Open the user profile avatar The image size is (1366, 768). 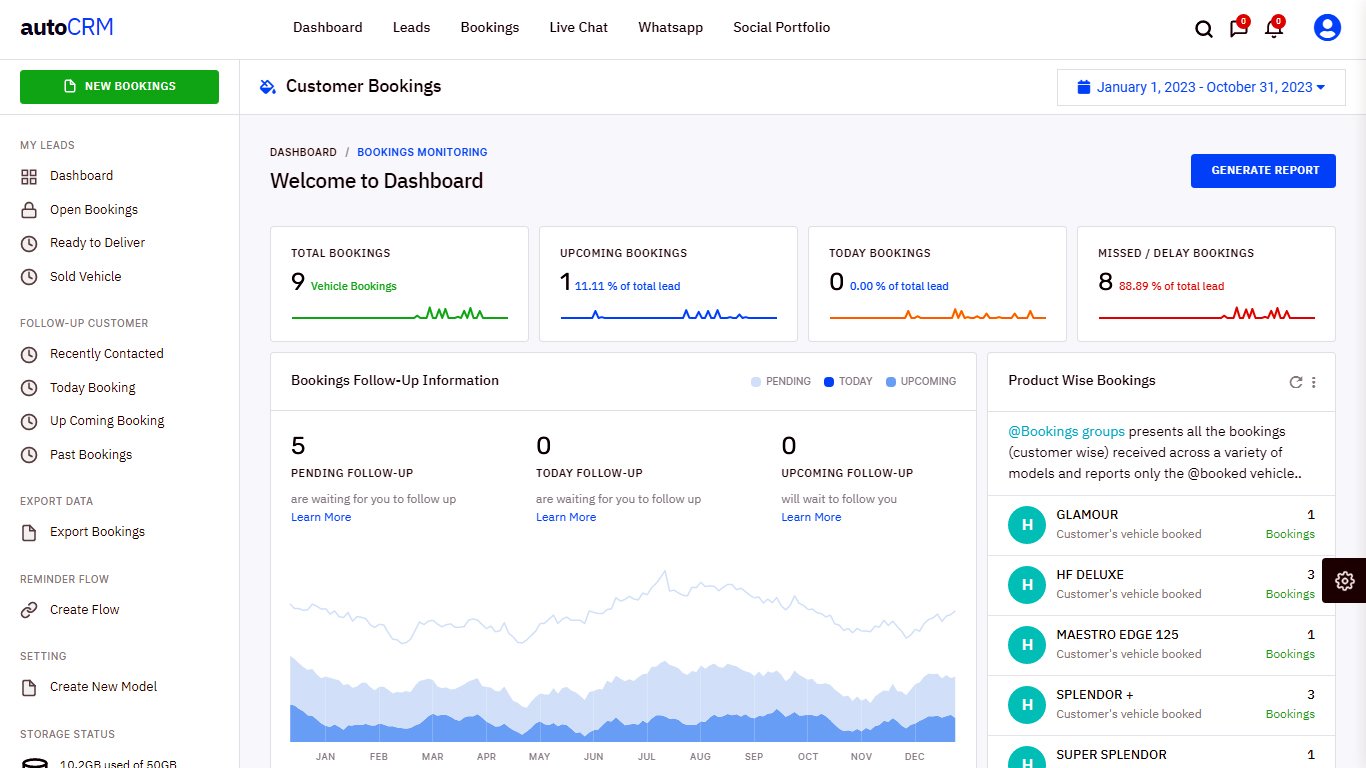coord(1327,28)
